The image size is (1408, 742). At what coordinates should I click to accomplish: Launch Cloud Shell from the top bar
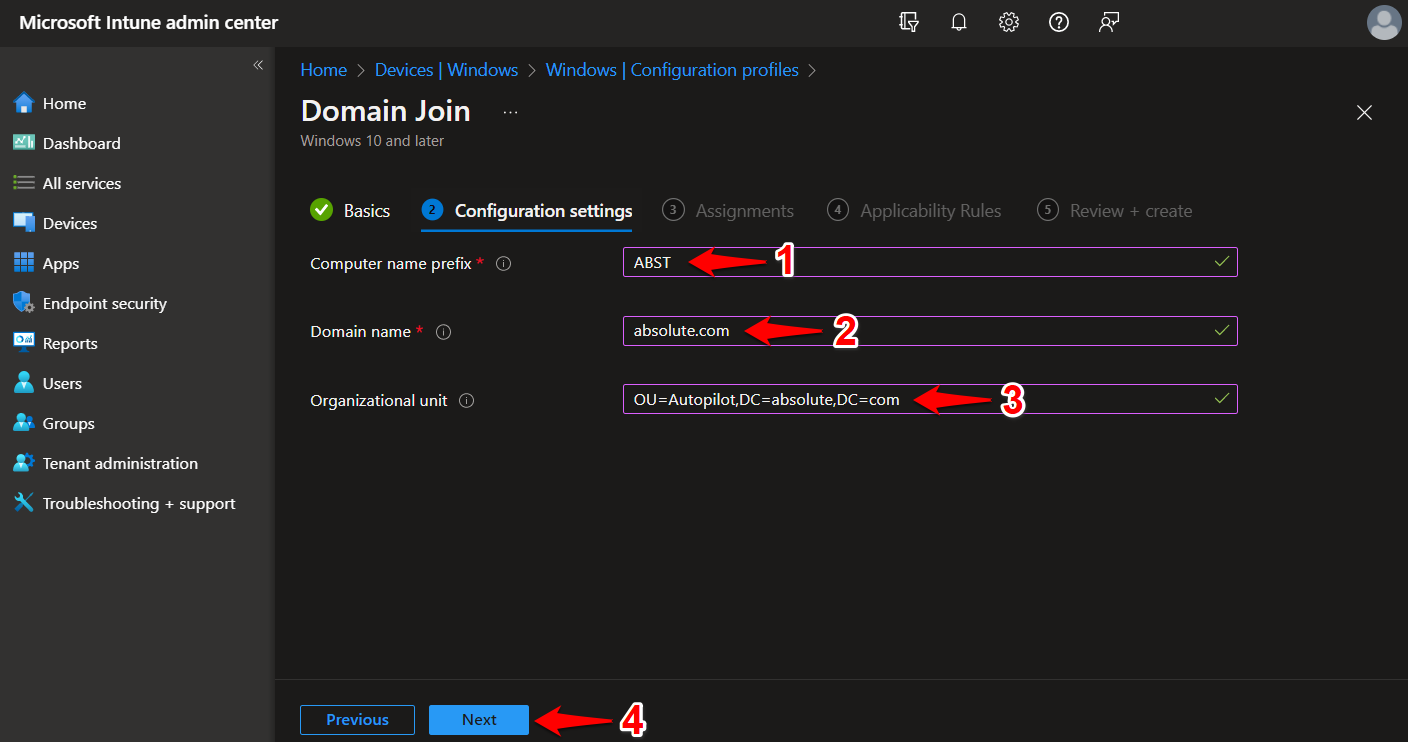coord(909,21)
